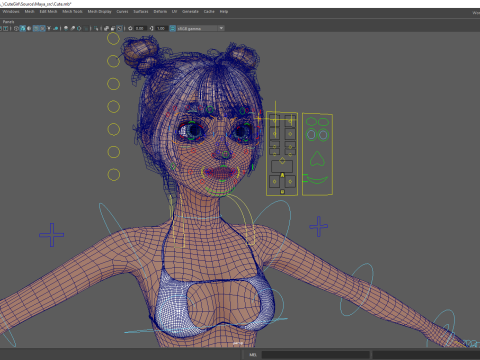480x360 pixels.
Task: Select the right green eyebrow oval control
Action: (x=323, y=122)
